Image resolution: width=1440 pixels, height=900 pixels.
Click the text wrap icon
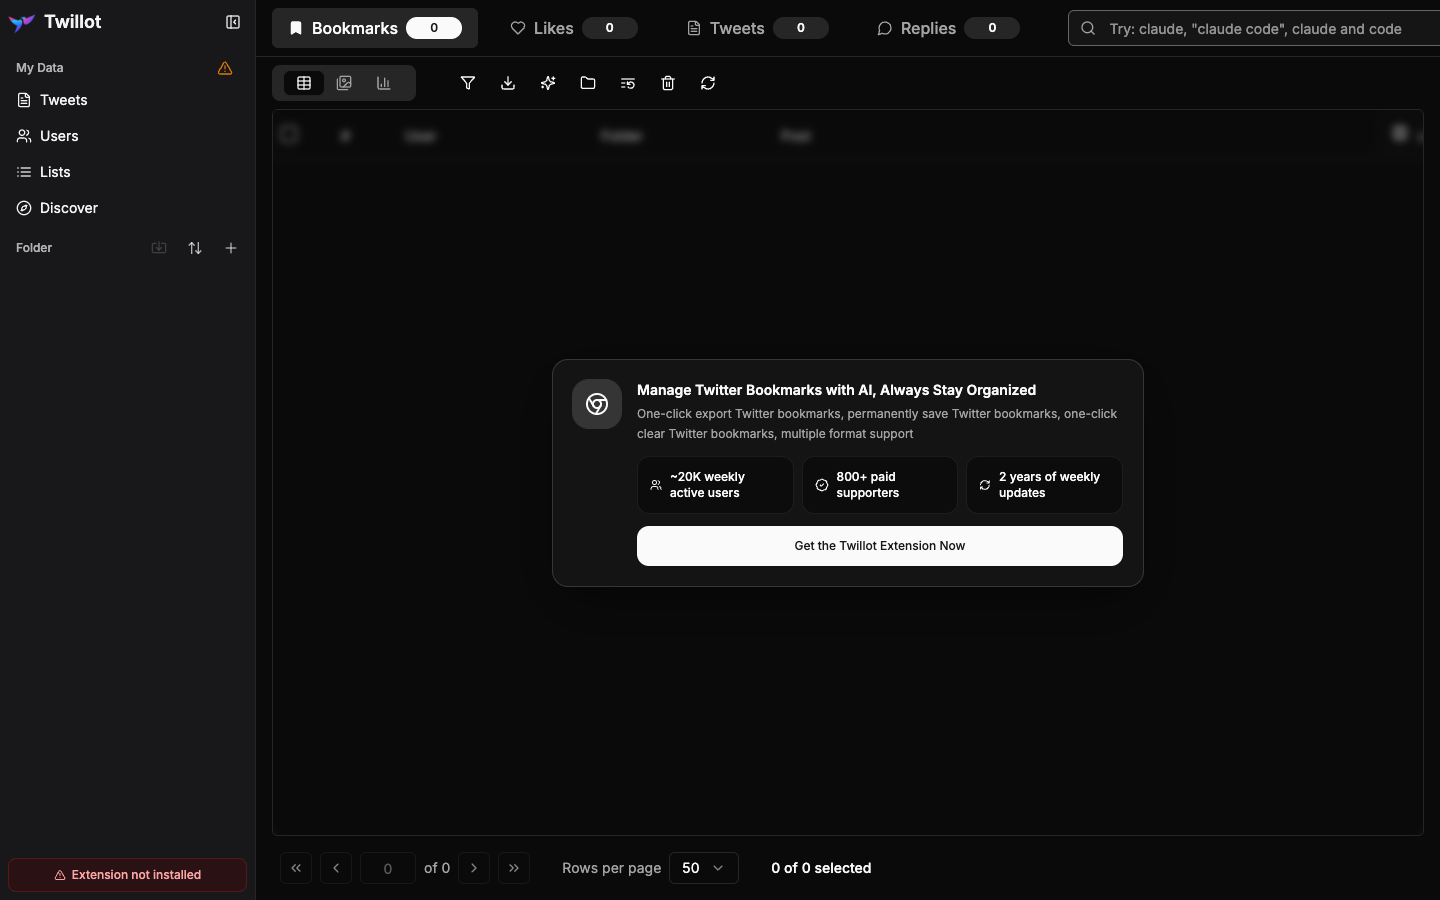click(628, 83)
